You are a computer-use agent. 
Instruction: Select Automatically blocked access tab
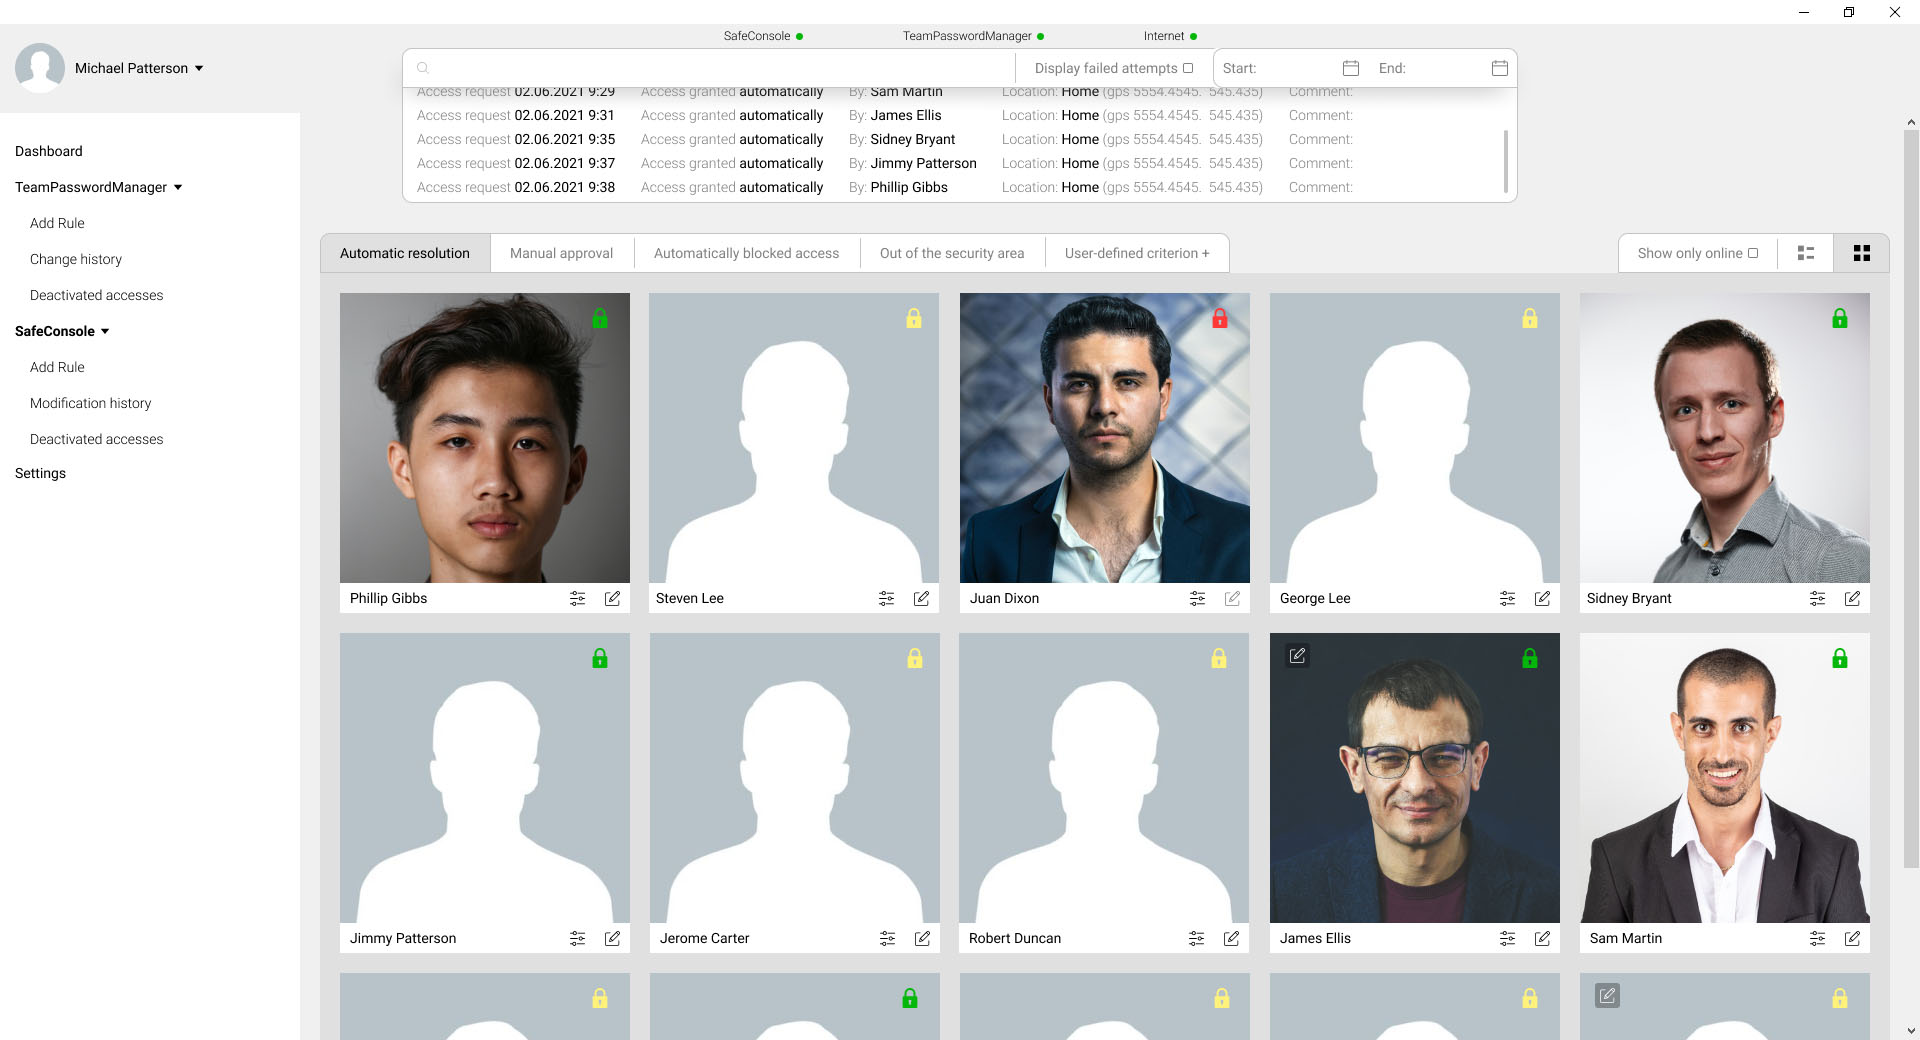[747, 253]
